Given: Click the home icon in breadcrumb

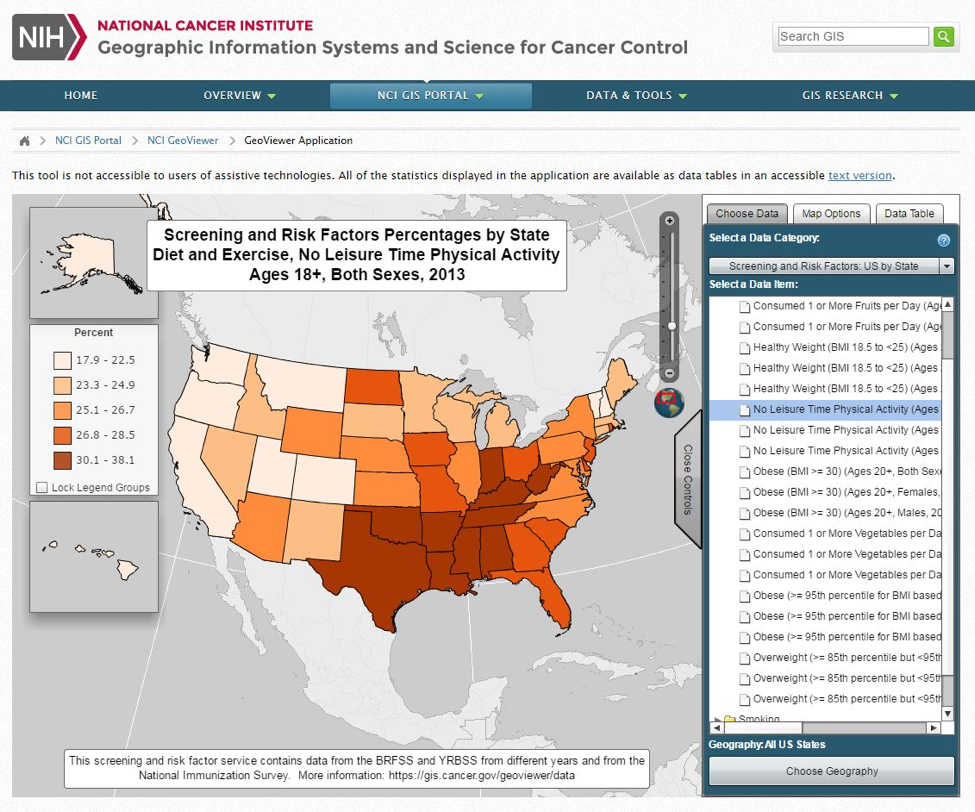Looking at the screenshot, I should click(x=25, y=141).
